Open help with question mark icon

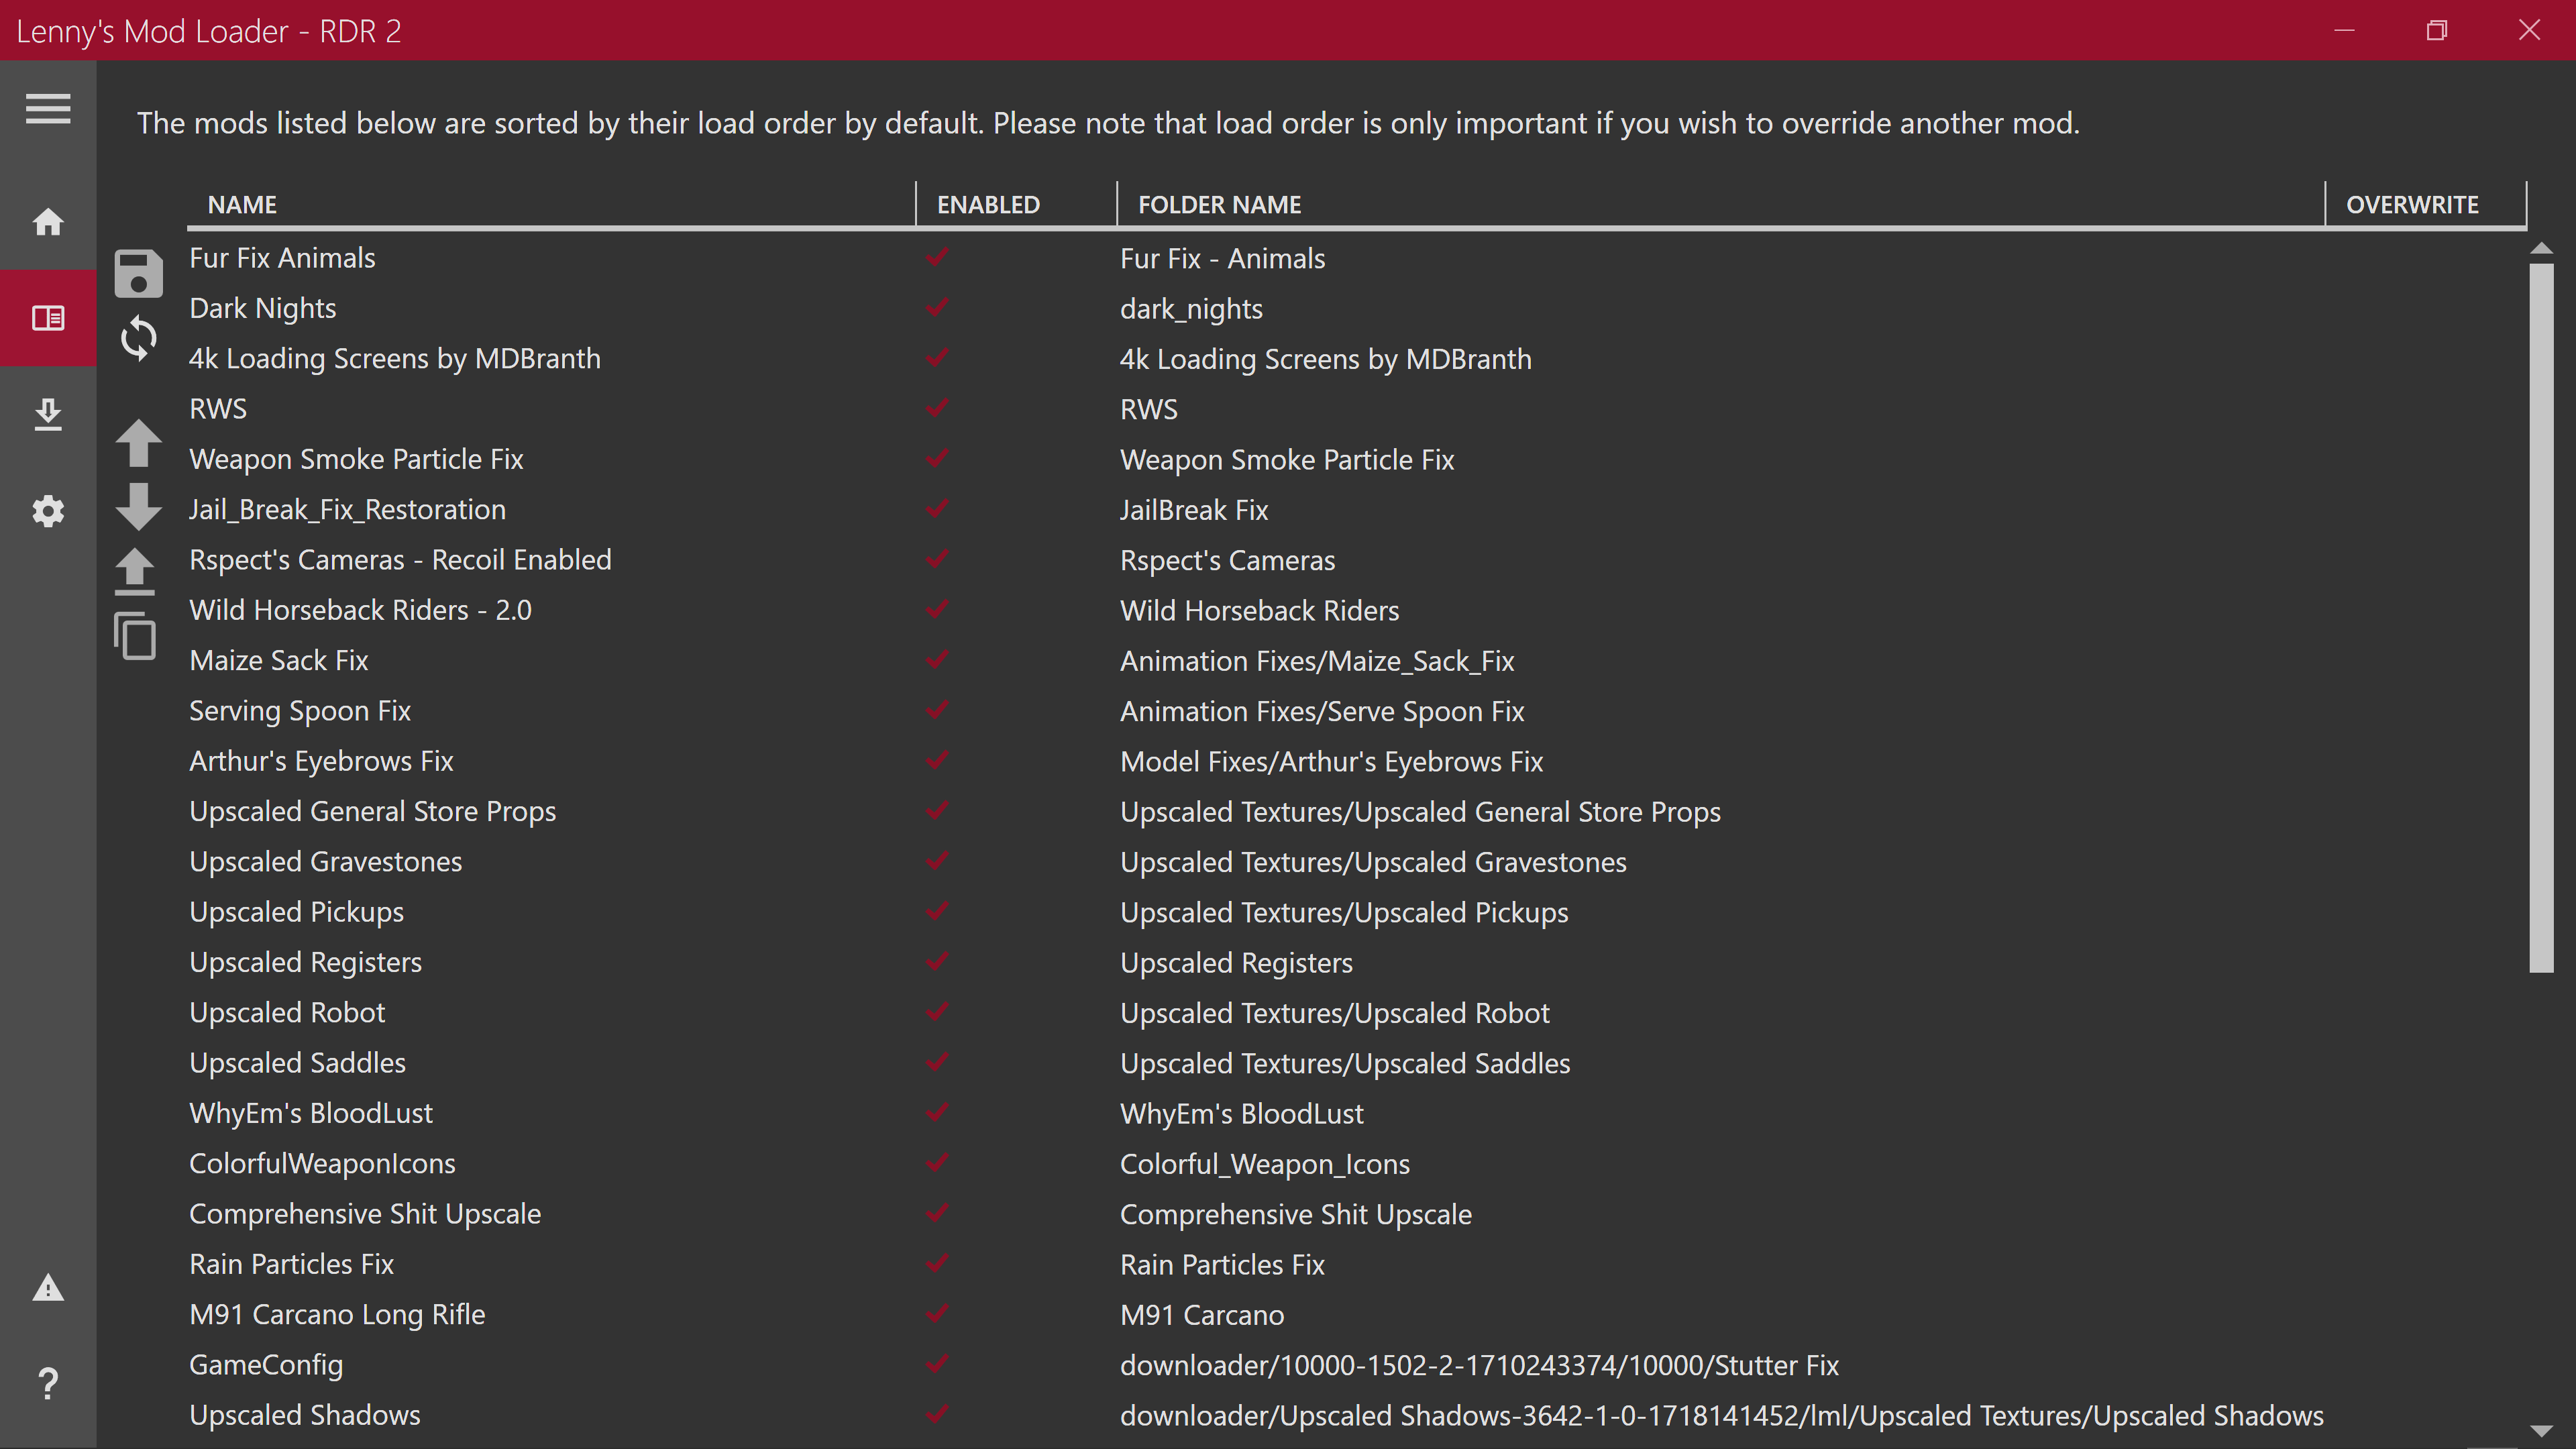[48, 1384]
